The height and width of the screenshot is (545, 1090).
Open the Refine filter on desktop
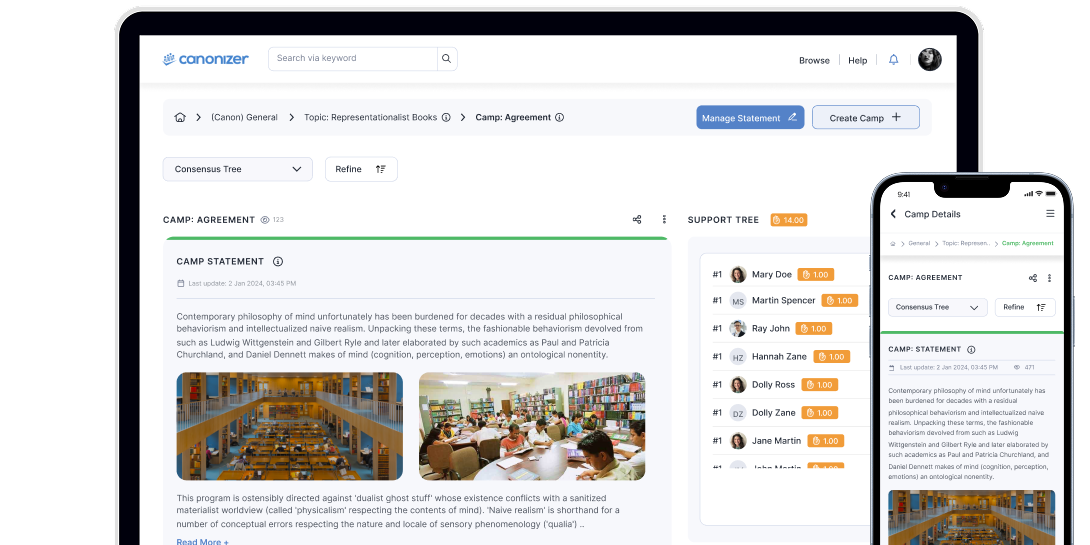point(361,170)
